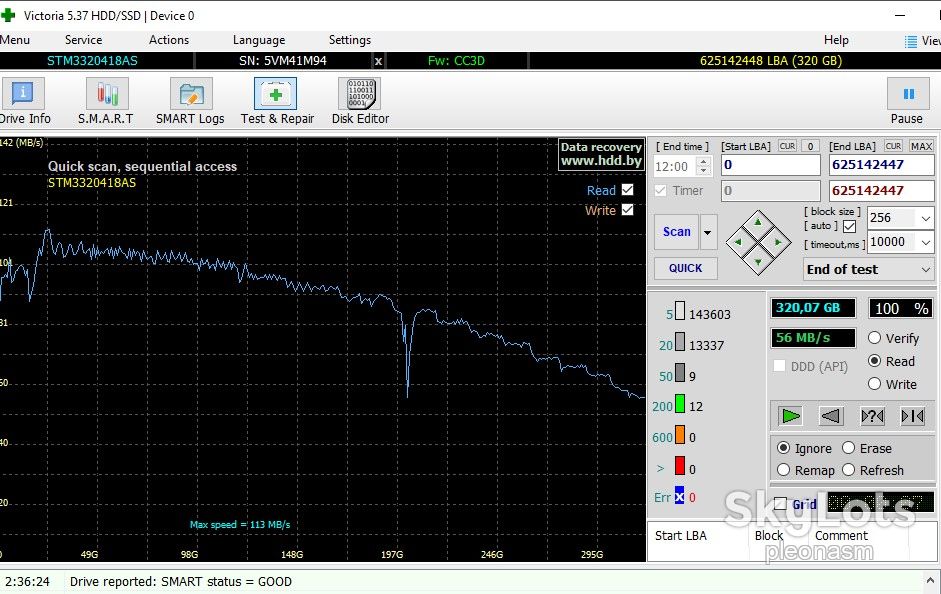
Task: Click the End LBA 625142447 input field
Action: [882, 165]
